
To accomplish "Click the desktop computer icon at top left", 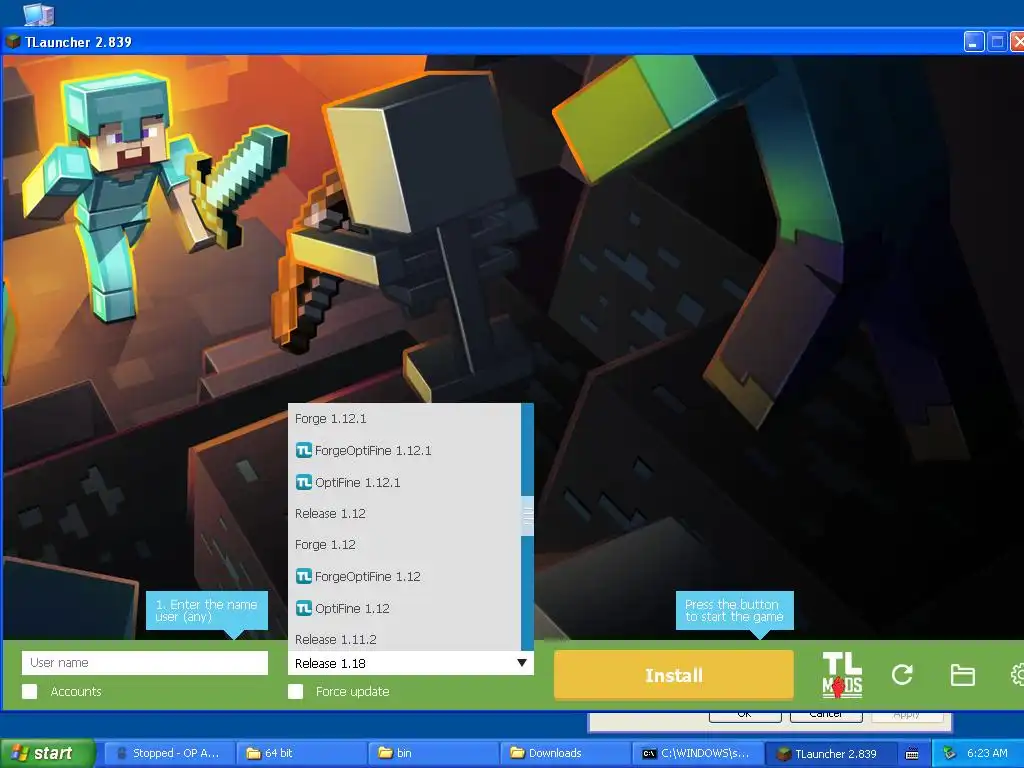I will [x=39, y=14].
